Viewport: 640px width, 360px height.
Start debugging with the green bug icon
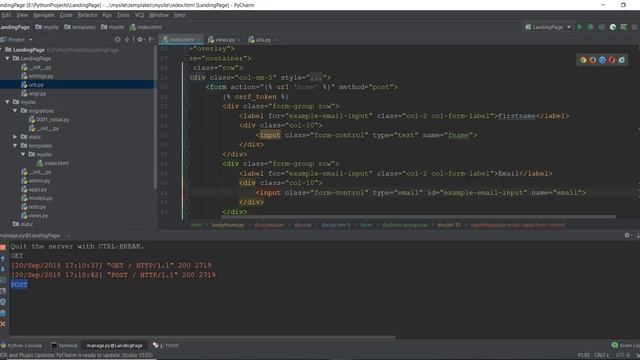(x=590, y=27)
